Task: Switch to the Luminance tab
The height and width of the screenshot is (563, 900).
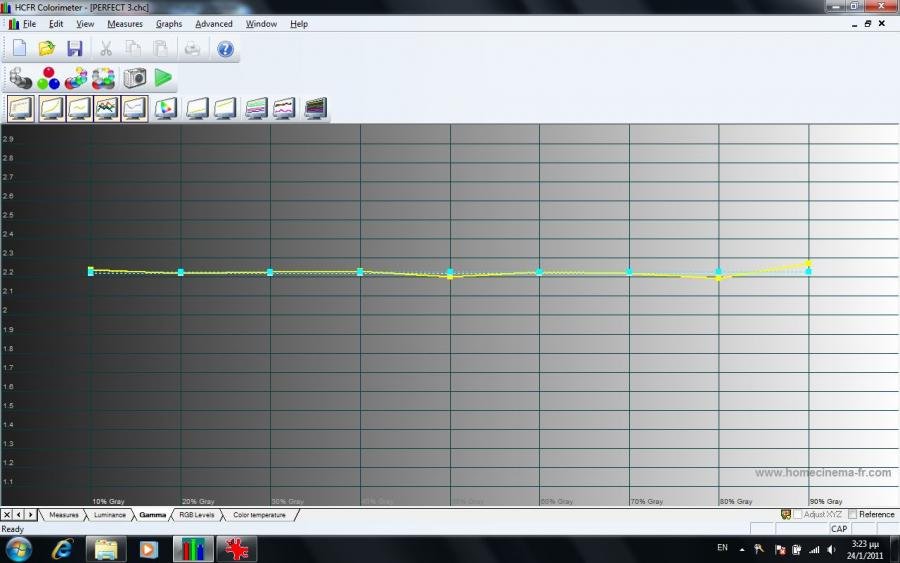Action: pyautogui.click(x=110, y=515)
